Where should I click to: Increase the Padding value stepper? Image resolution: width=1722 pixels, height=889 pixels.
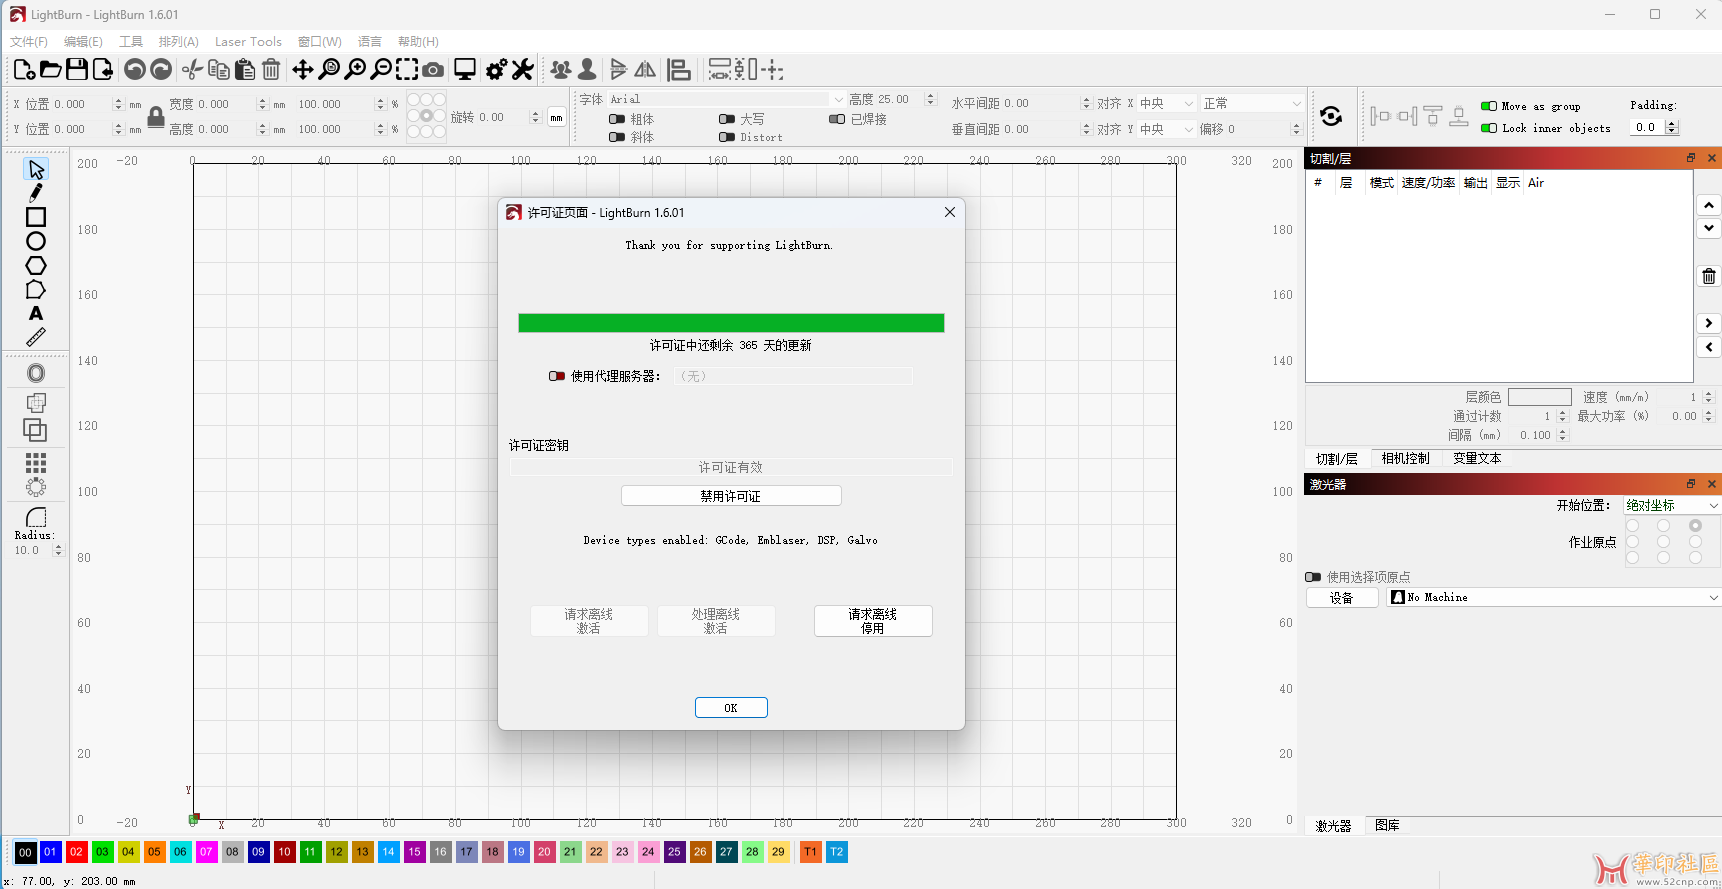[x=1672, y=123]
